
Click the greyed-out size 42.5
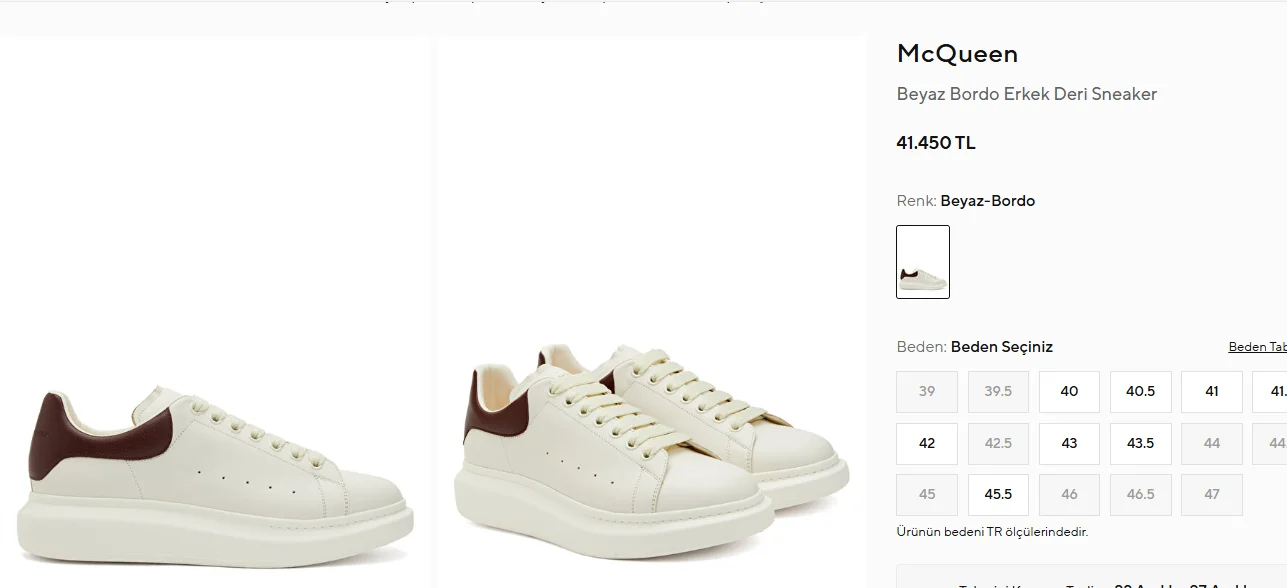[x=998, y=444]
